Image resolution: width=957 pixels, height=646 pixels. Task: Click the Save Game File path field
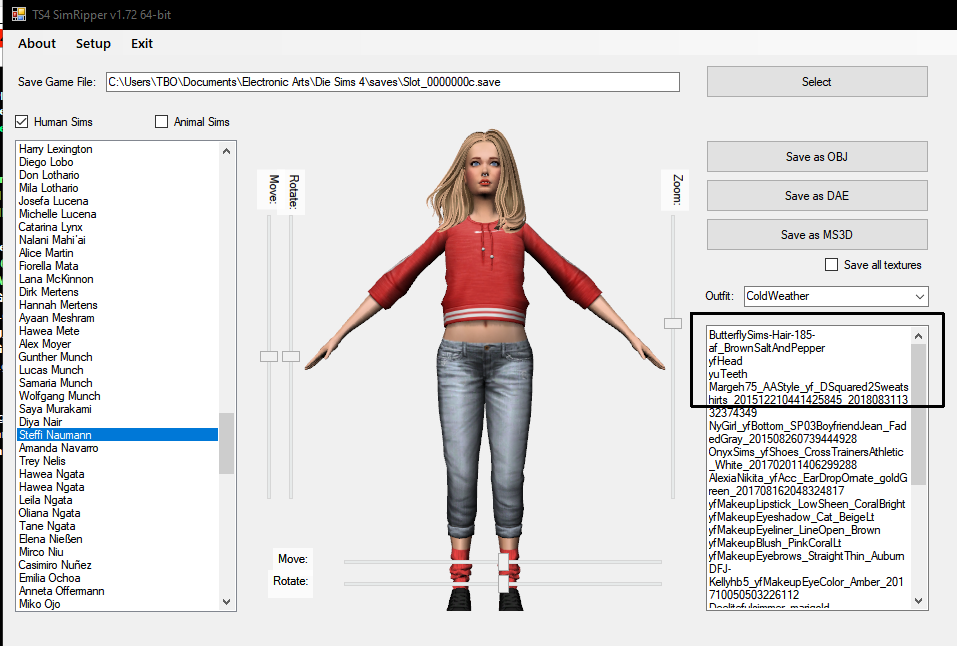tap(392, 81)
